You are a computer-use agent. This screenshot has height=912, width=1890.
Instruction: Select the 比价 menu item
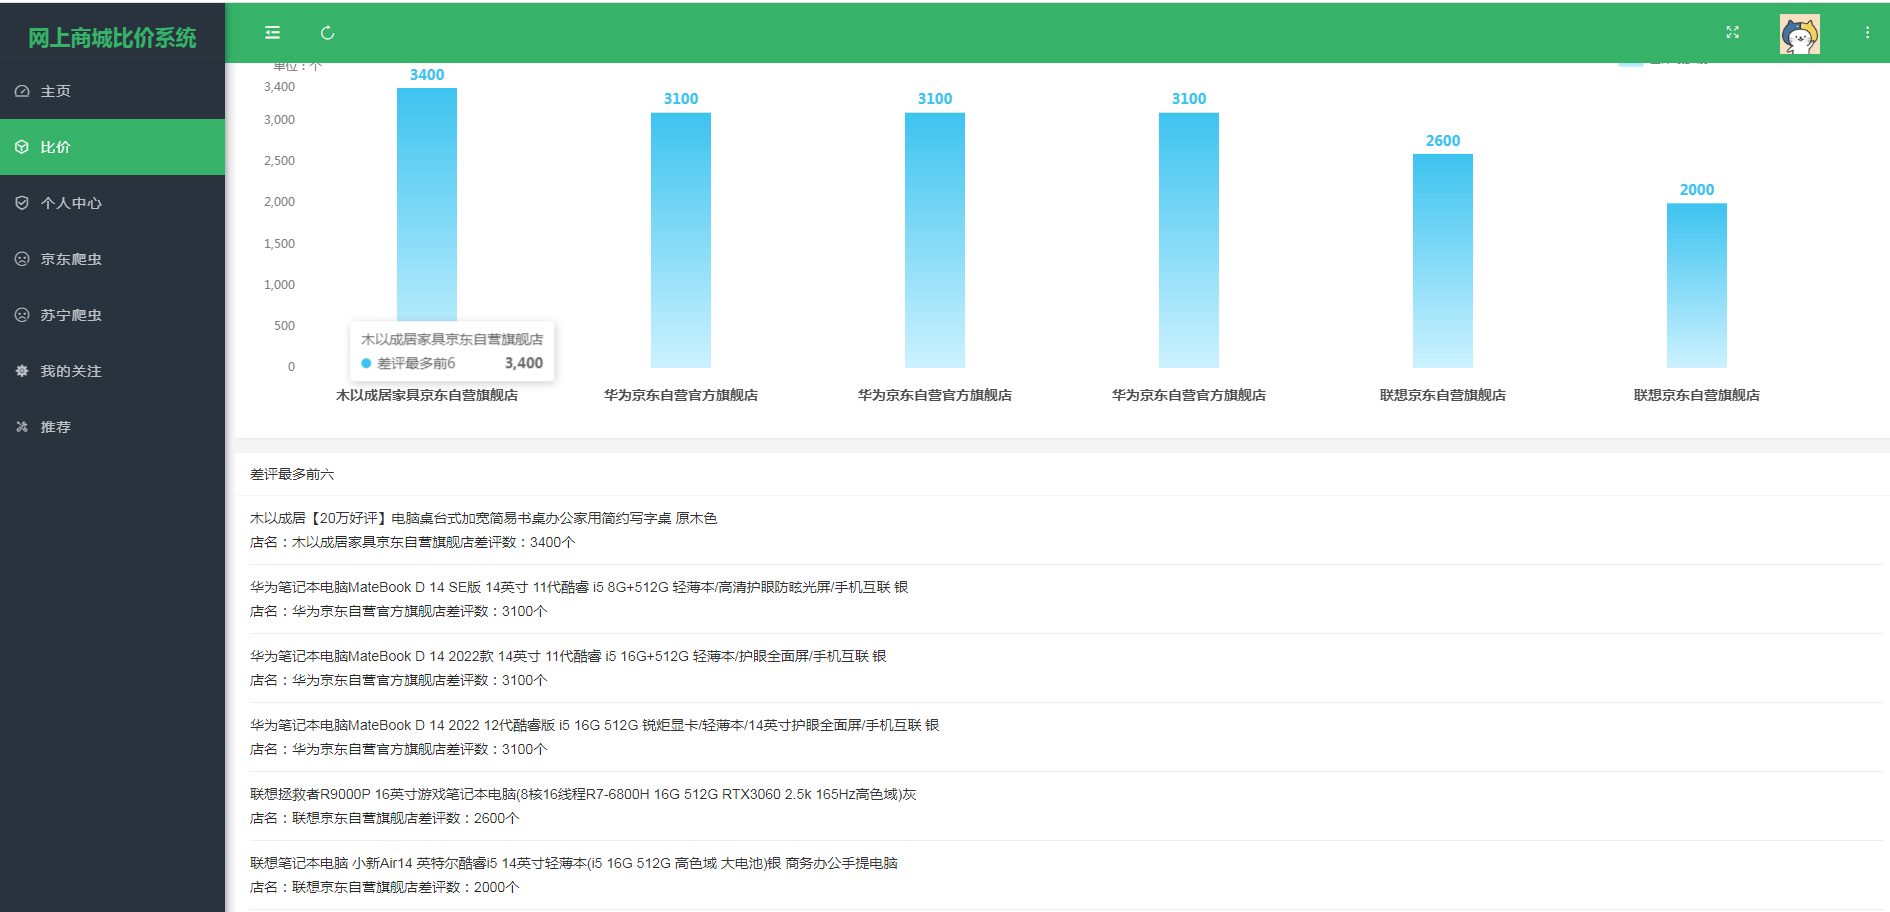tap(112, 147)
